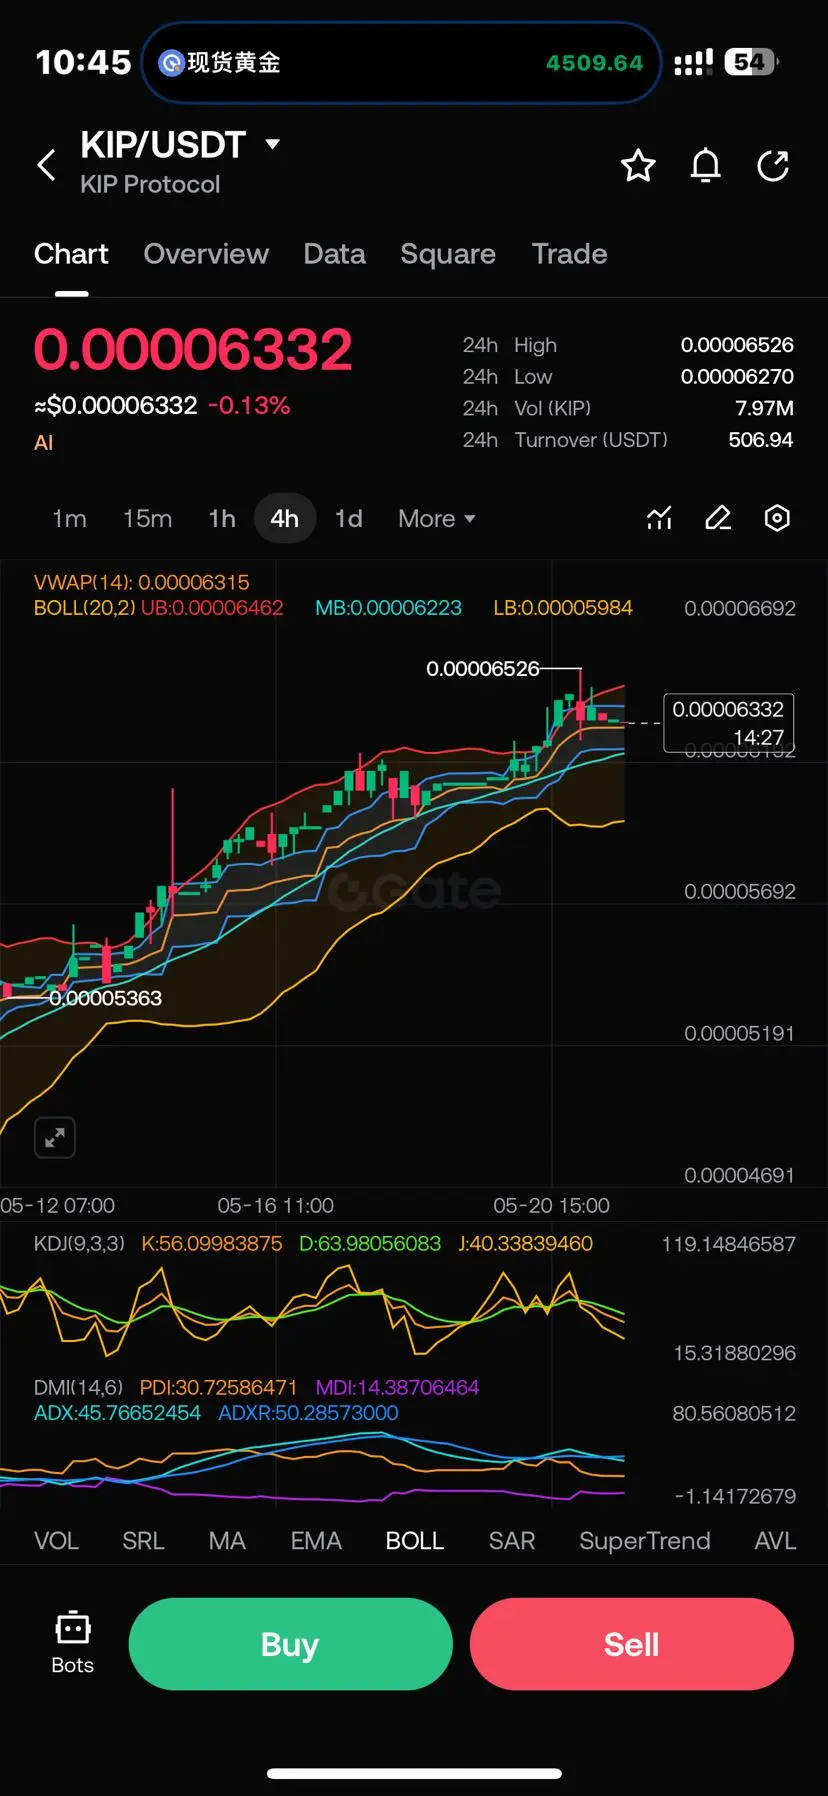Screen dimensions: 828x1796
Task: Switch to the Chart tab
Action: click(71, 254)
